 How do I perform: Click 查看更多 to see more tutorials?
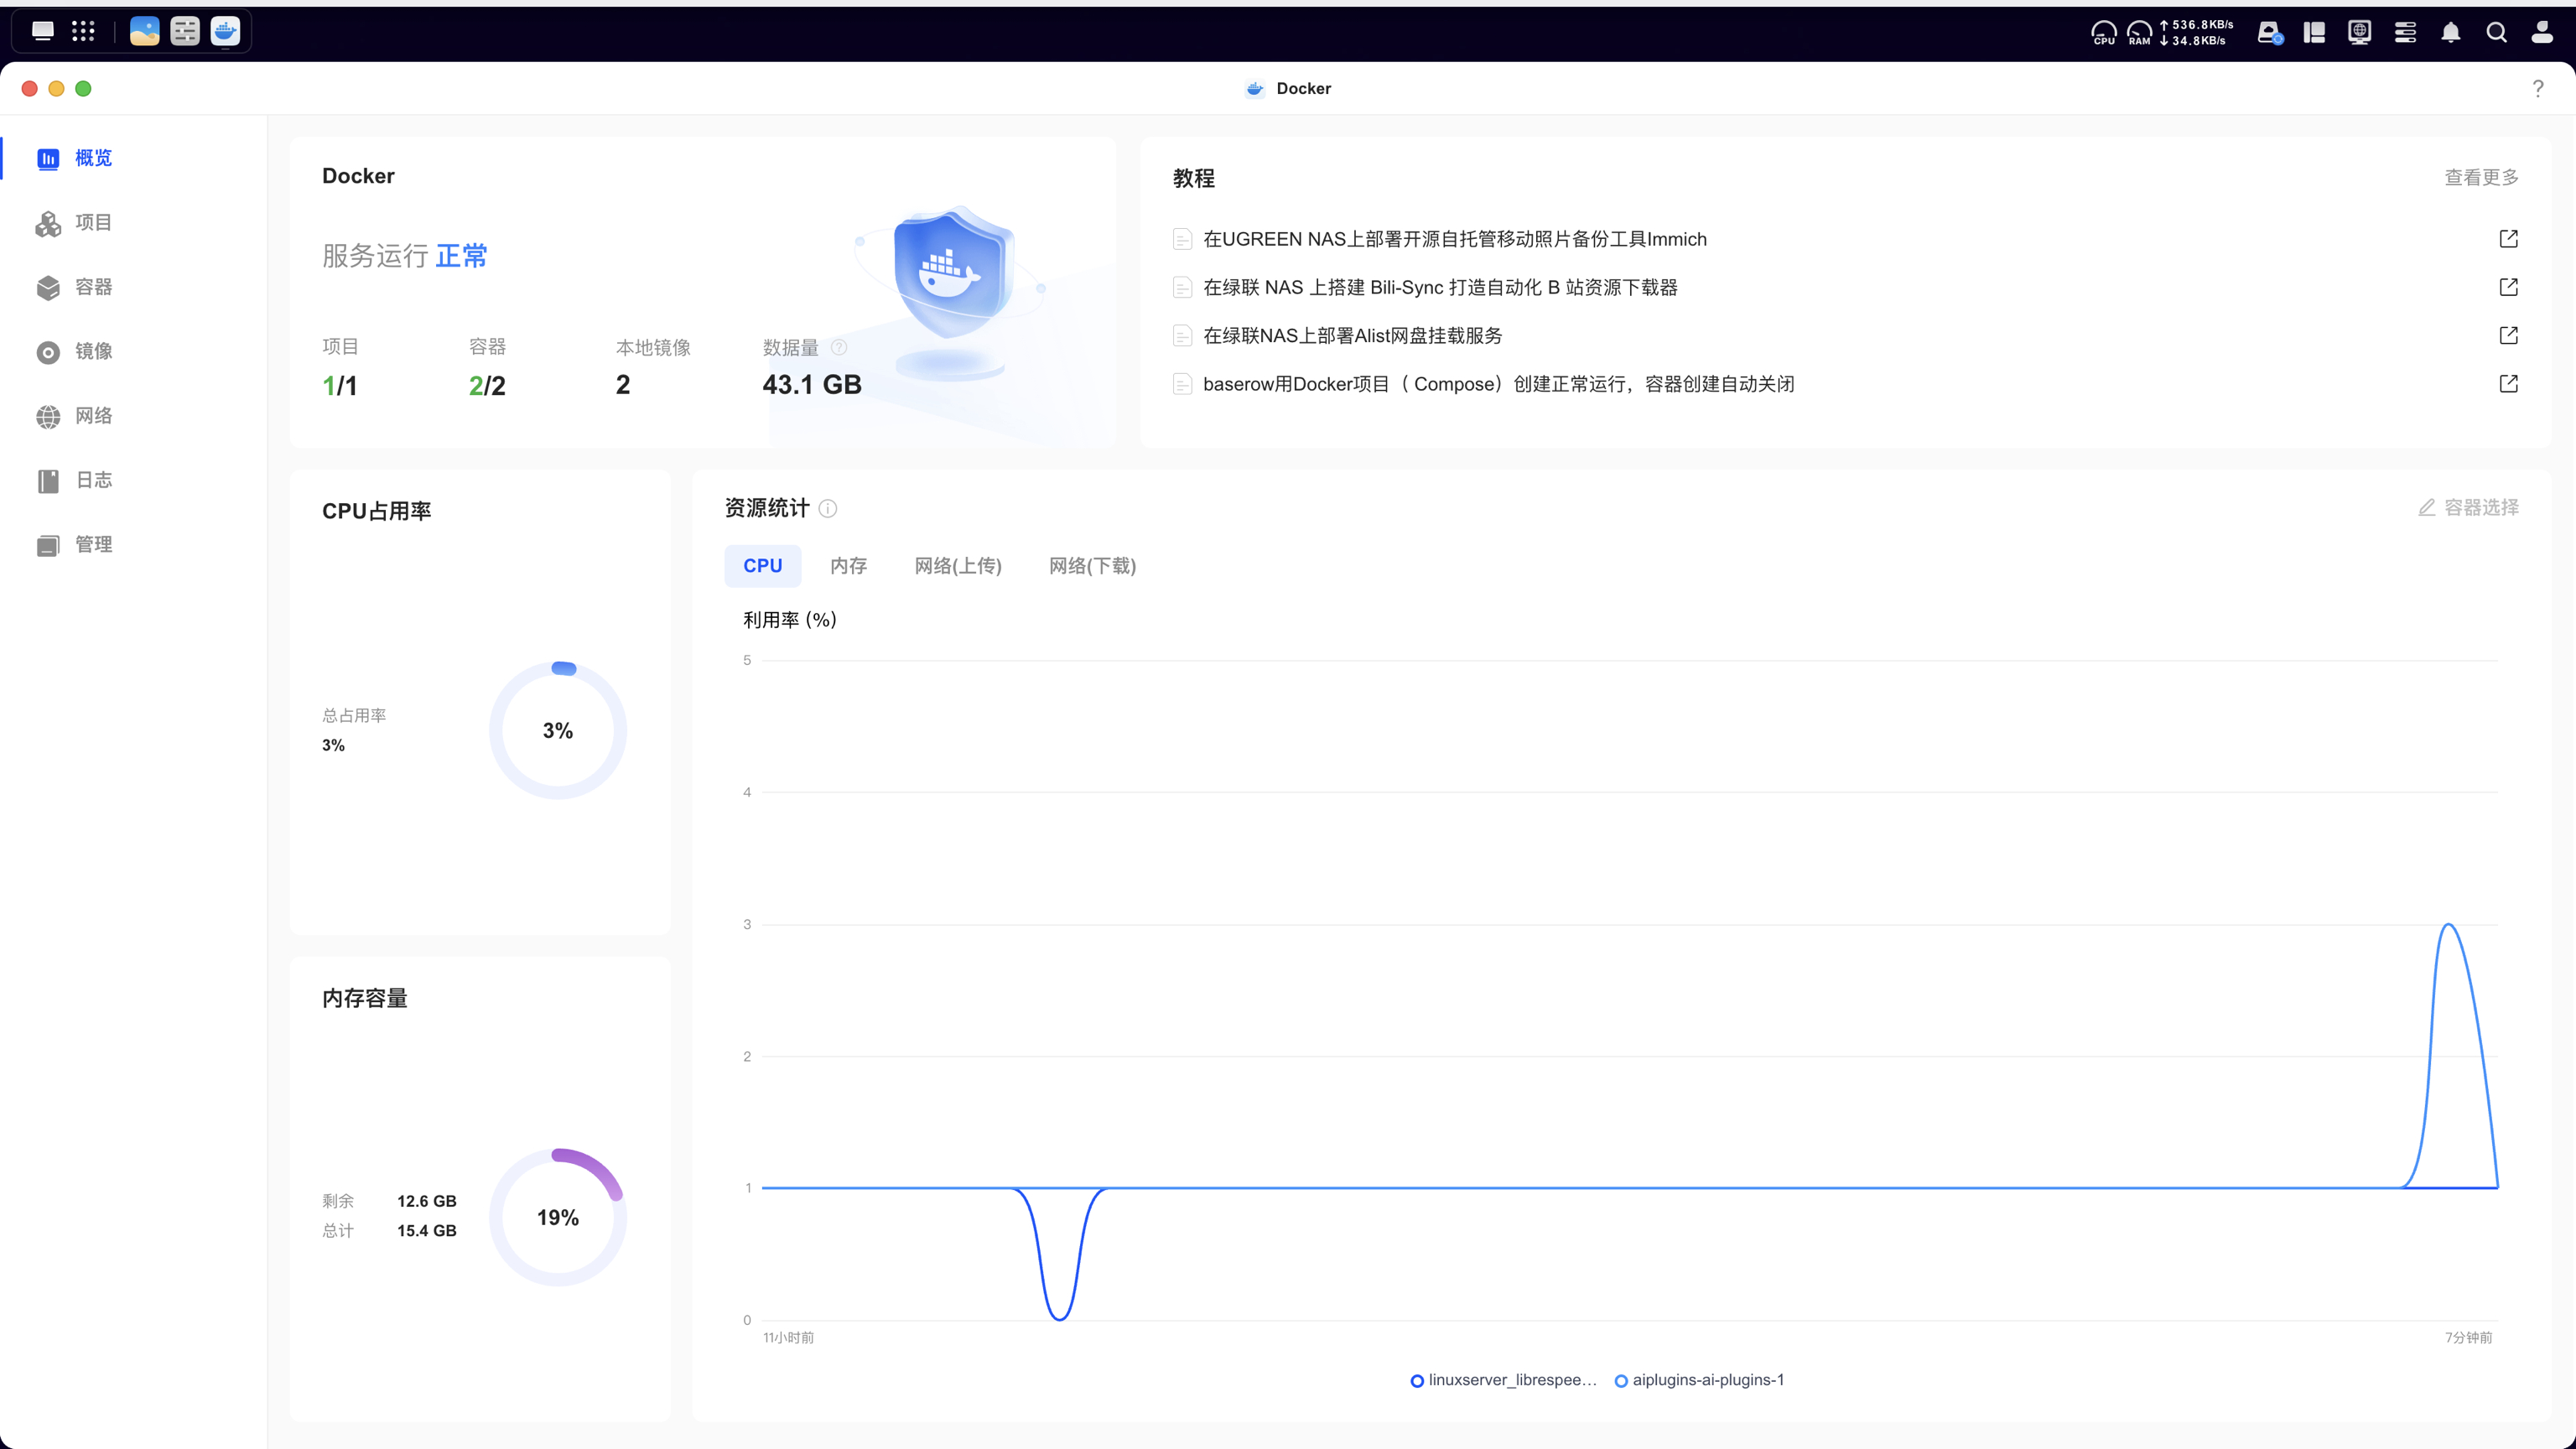coord(2481,178)
